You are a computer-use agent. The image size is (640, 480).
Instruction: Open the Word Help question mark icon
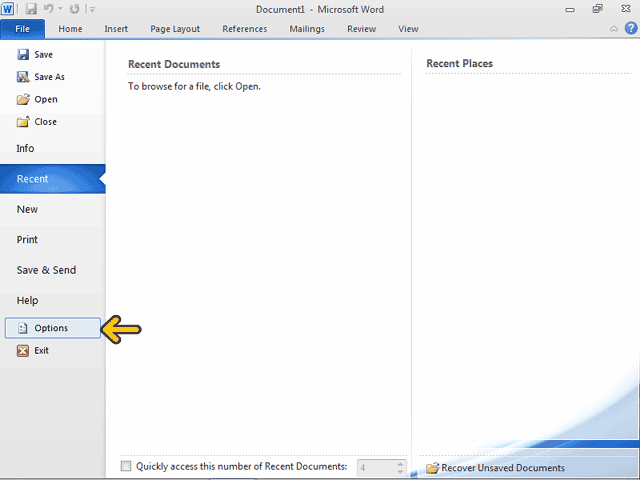[x=631, y=28]
